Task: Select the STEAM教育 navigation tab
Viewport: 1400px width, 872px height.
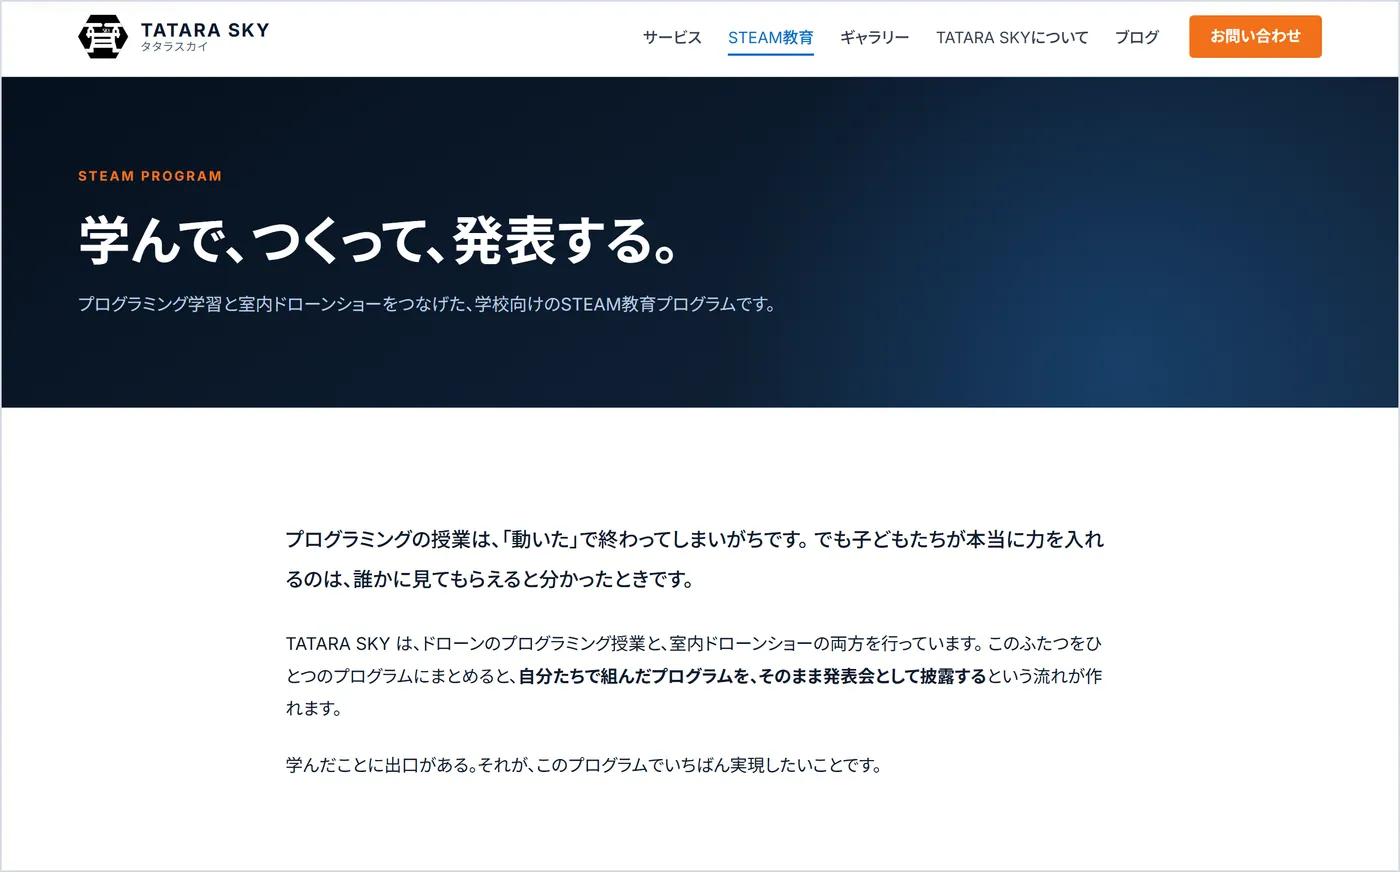Action: pyautogui.click(x=770, y=37)
